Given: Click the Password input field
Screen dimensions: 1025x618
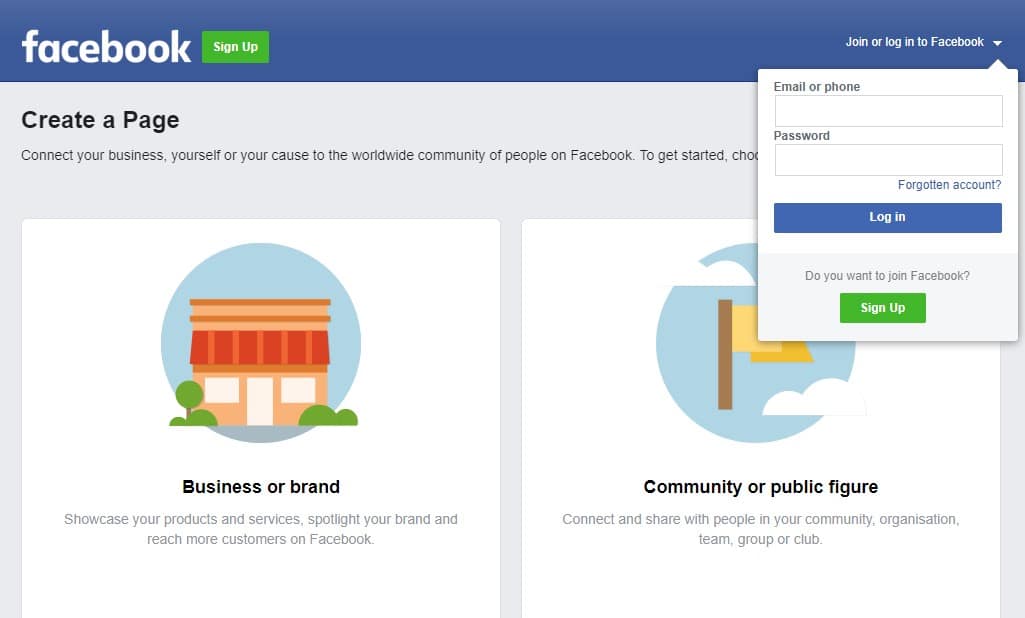Looking at the screenshot, I should pyautogui.click(x=888, y=159).
